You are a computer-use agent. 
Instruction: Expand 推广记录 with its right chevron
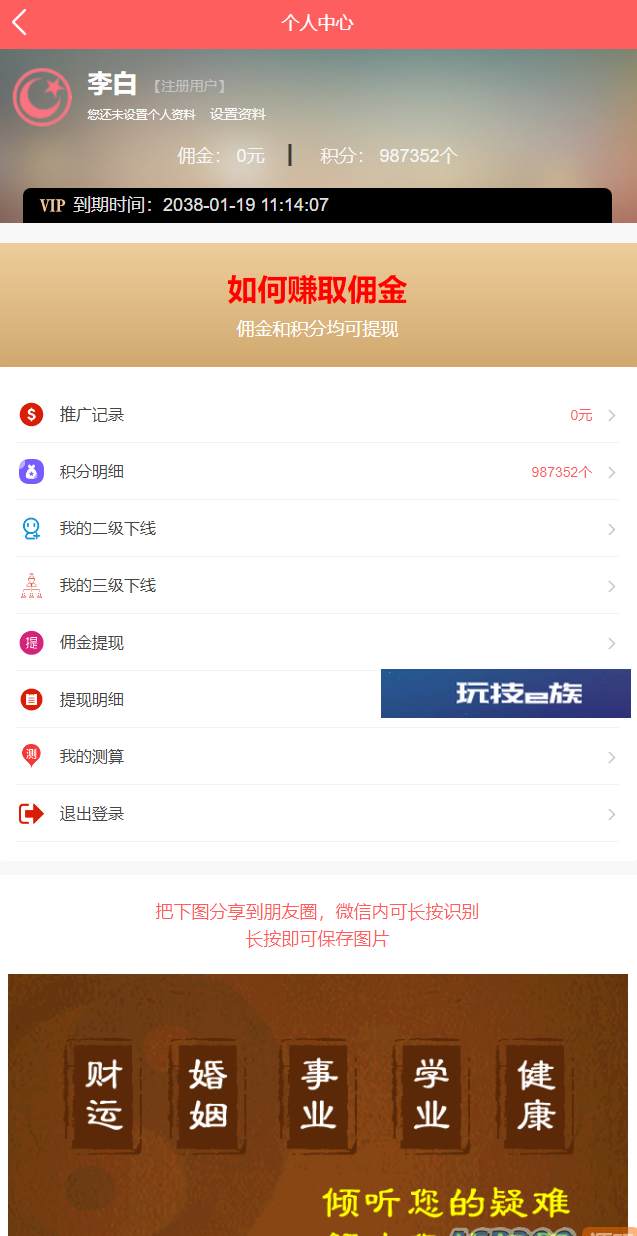(x=611, y=415)
